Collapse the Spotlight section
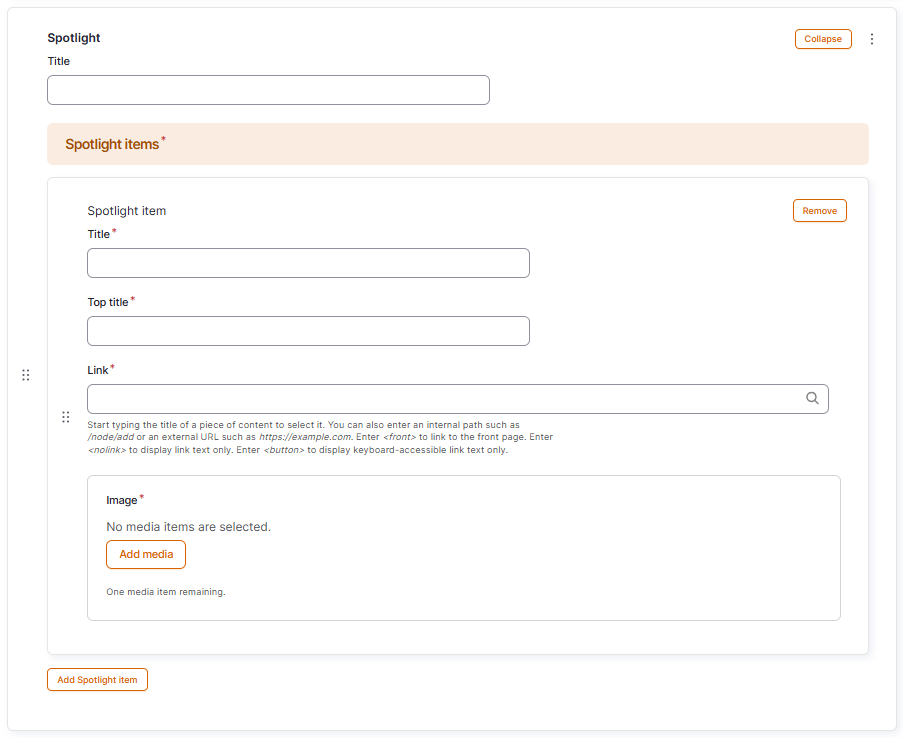 pos(823,39)
